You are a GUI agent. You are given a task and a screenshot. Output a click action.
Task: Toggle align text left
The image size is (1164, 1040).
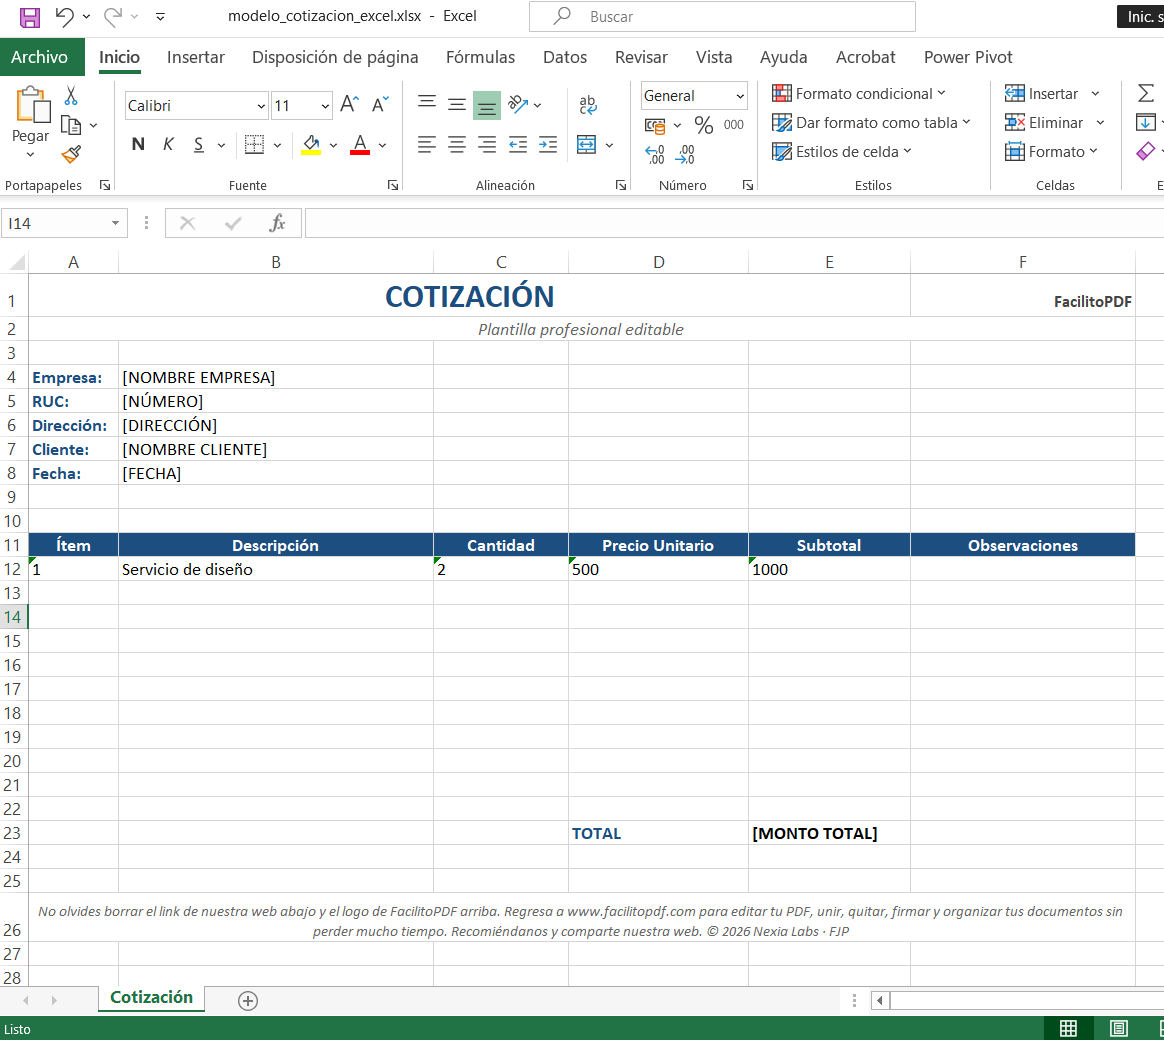(x=427, y=145)
